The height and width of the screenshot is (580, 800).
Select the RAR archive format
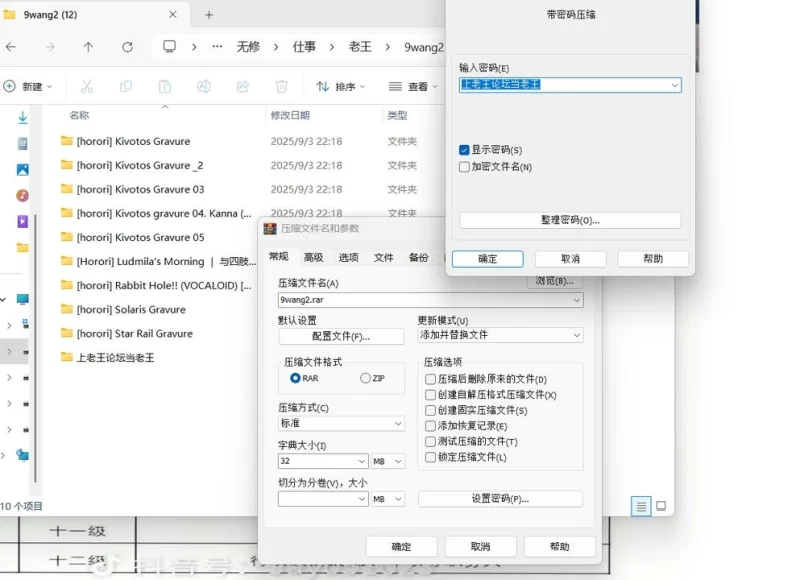pyautogui.click(x=295, y=378)
